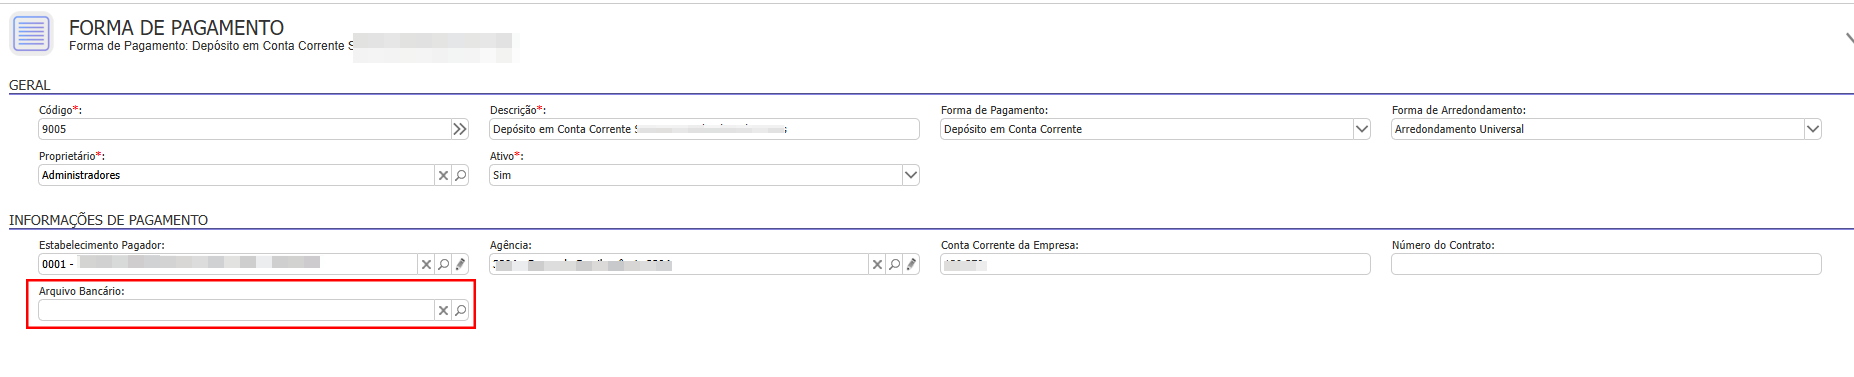The height and width of the screenshot is (377, 1854).
Task: Search Estabelecimento Pagador using the magnifier icon
Action: point(444,264)
